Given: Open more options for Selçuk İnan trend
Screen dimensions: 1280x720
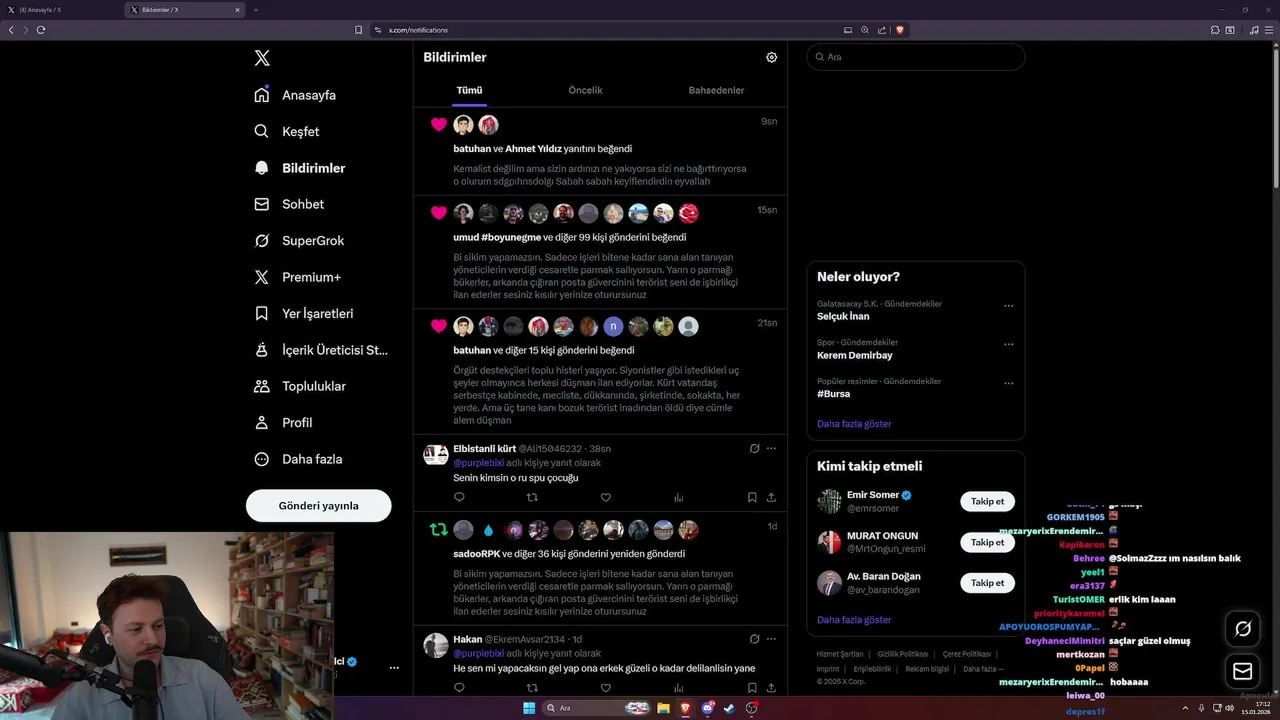Looking at the screenshot, I should click(x=1008, y=306).
